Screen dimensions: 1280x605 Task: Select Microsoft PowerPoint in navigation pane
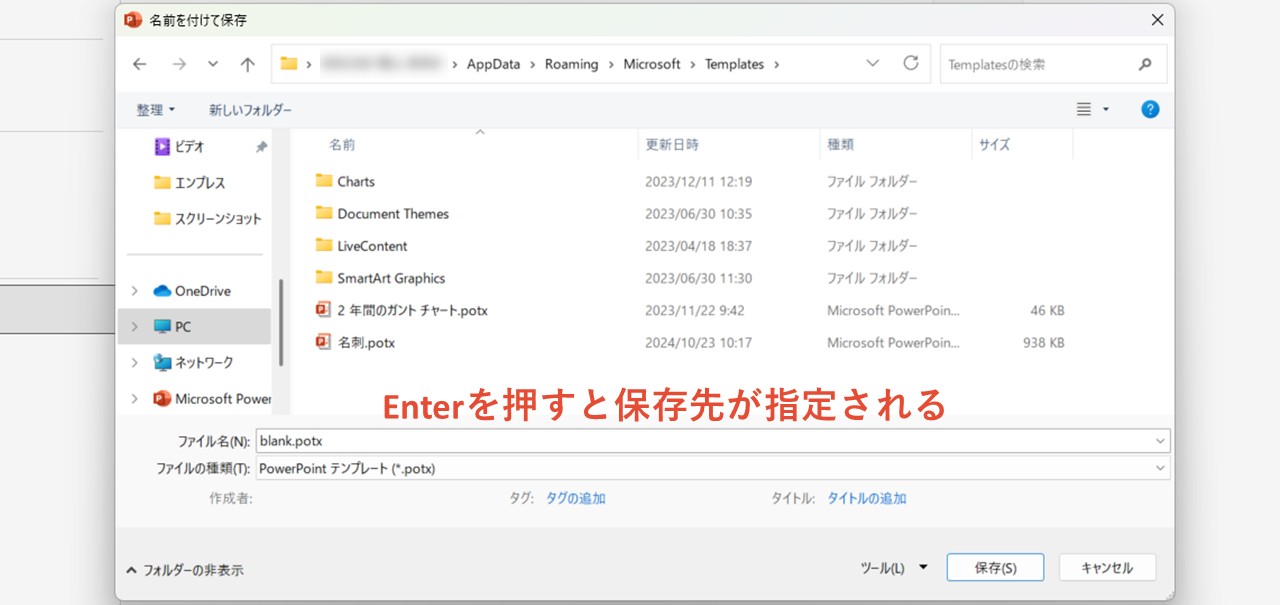[212, 399]
